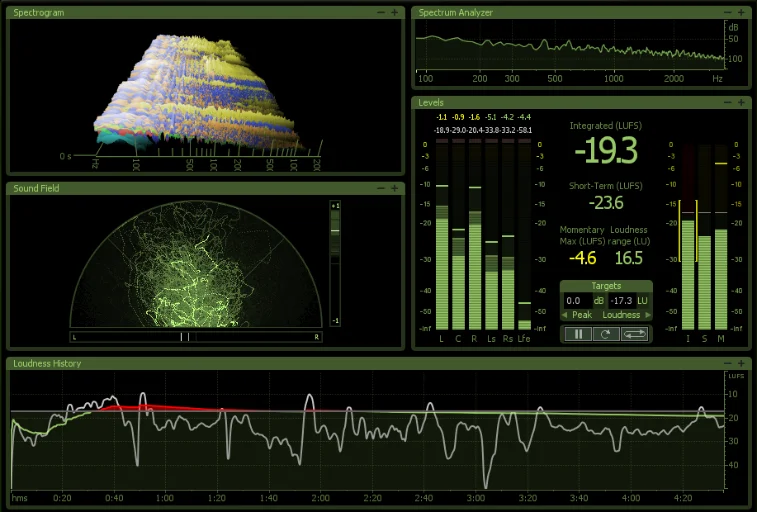Click the L-R balance meter under the vectorscope

click(196, 337)
